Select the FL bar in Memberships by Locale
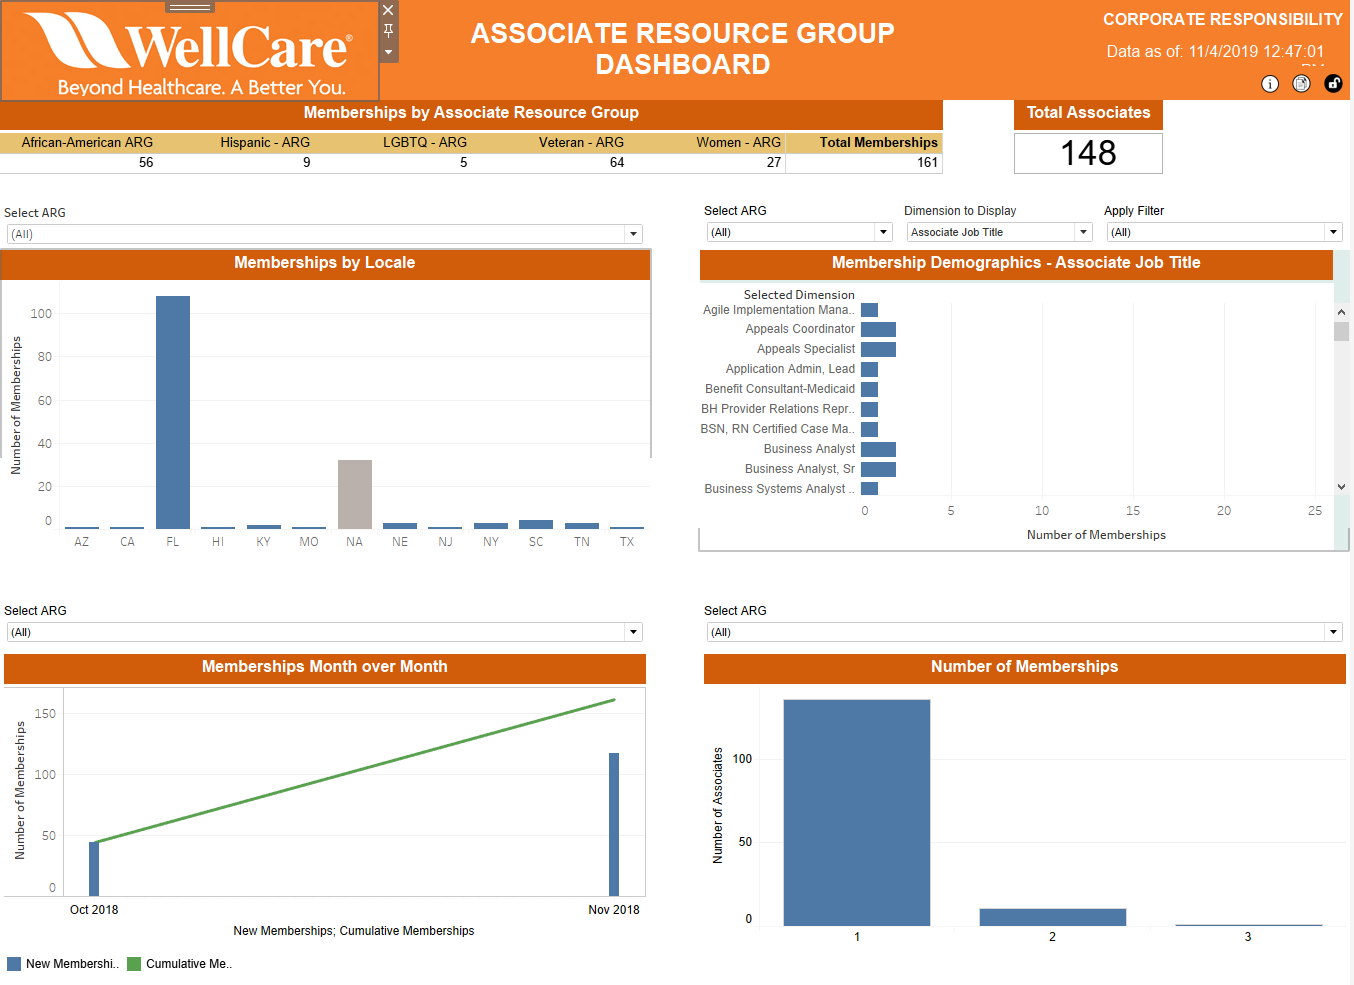Viewport: 1354px width, 985px height. pos(172,410)
